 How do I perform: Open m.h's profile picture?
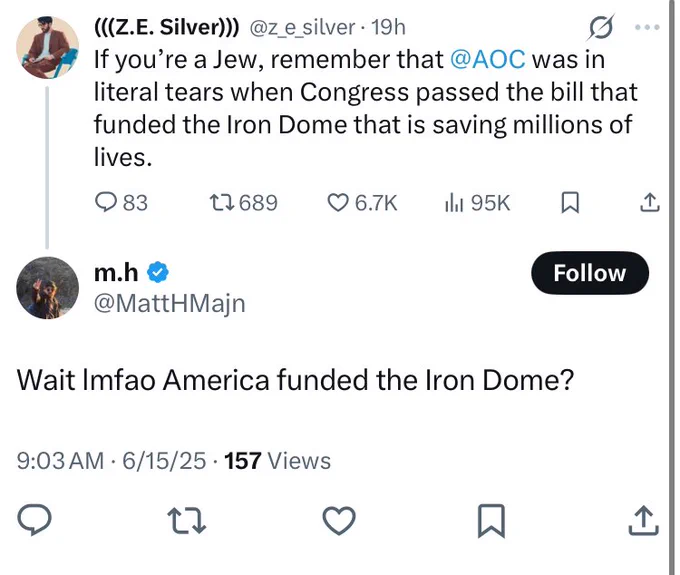pos(47,288)
